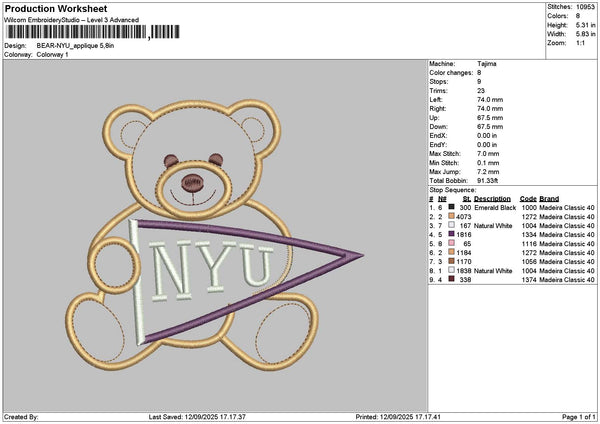Select the 'Colorway 1' value
The image size is (600, 424).
52,55
